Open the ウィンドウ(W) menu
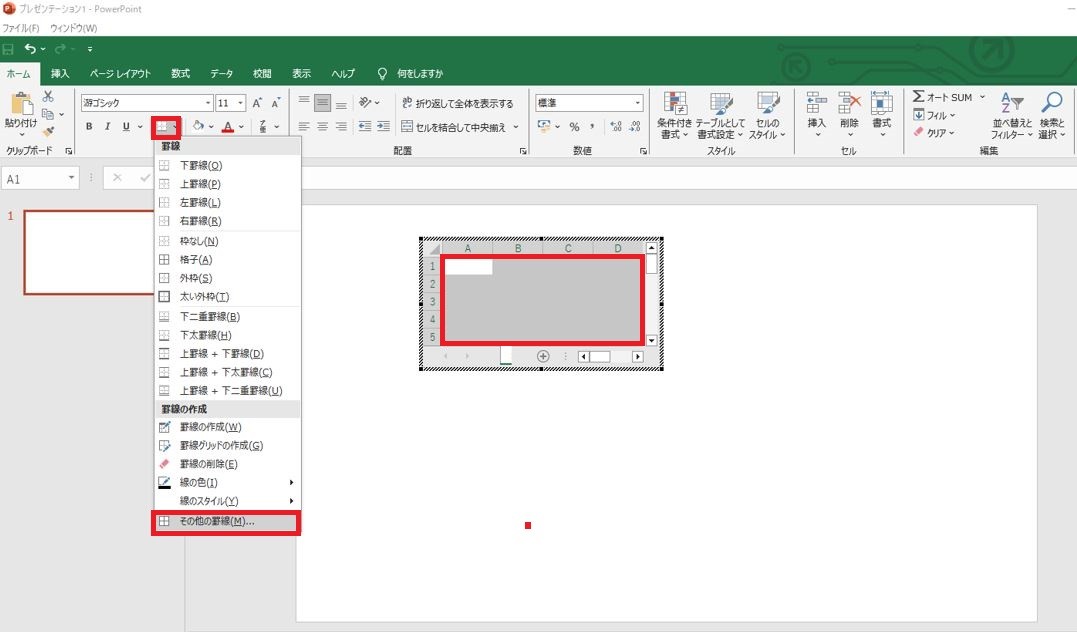Screen dimensions: 1077x632 [73, 28]
